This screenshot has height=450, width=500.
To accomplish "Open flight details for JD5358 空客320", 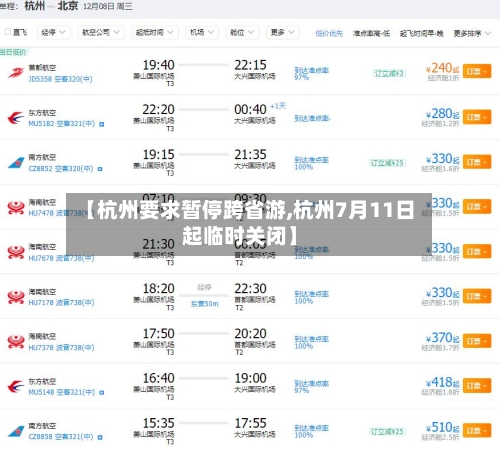I will 60,79.
